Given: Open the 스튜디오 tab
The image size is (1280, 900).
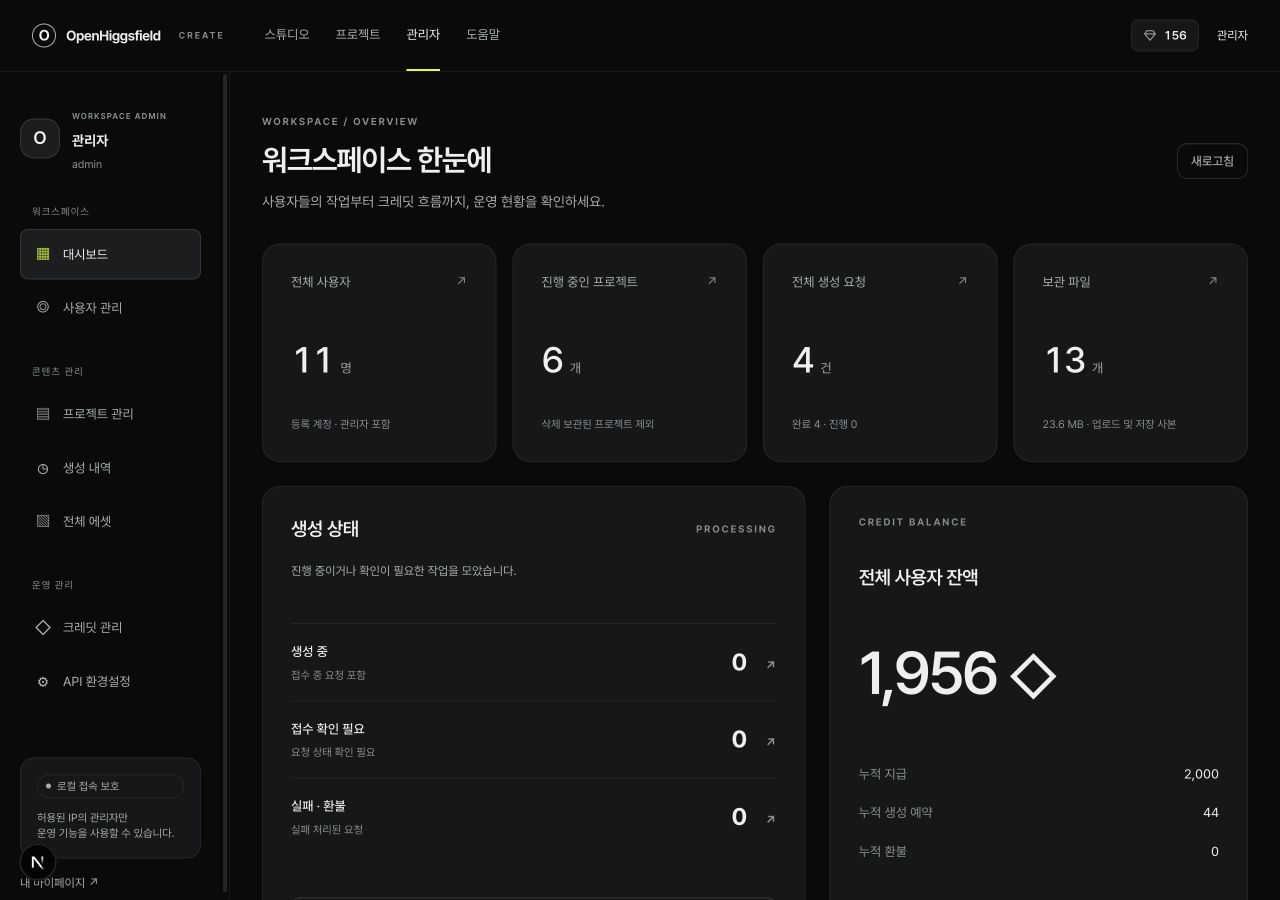Looking at the screenshot, I should pyautogui.click(x=287, y=34).
